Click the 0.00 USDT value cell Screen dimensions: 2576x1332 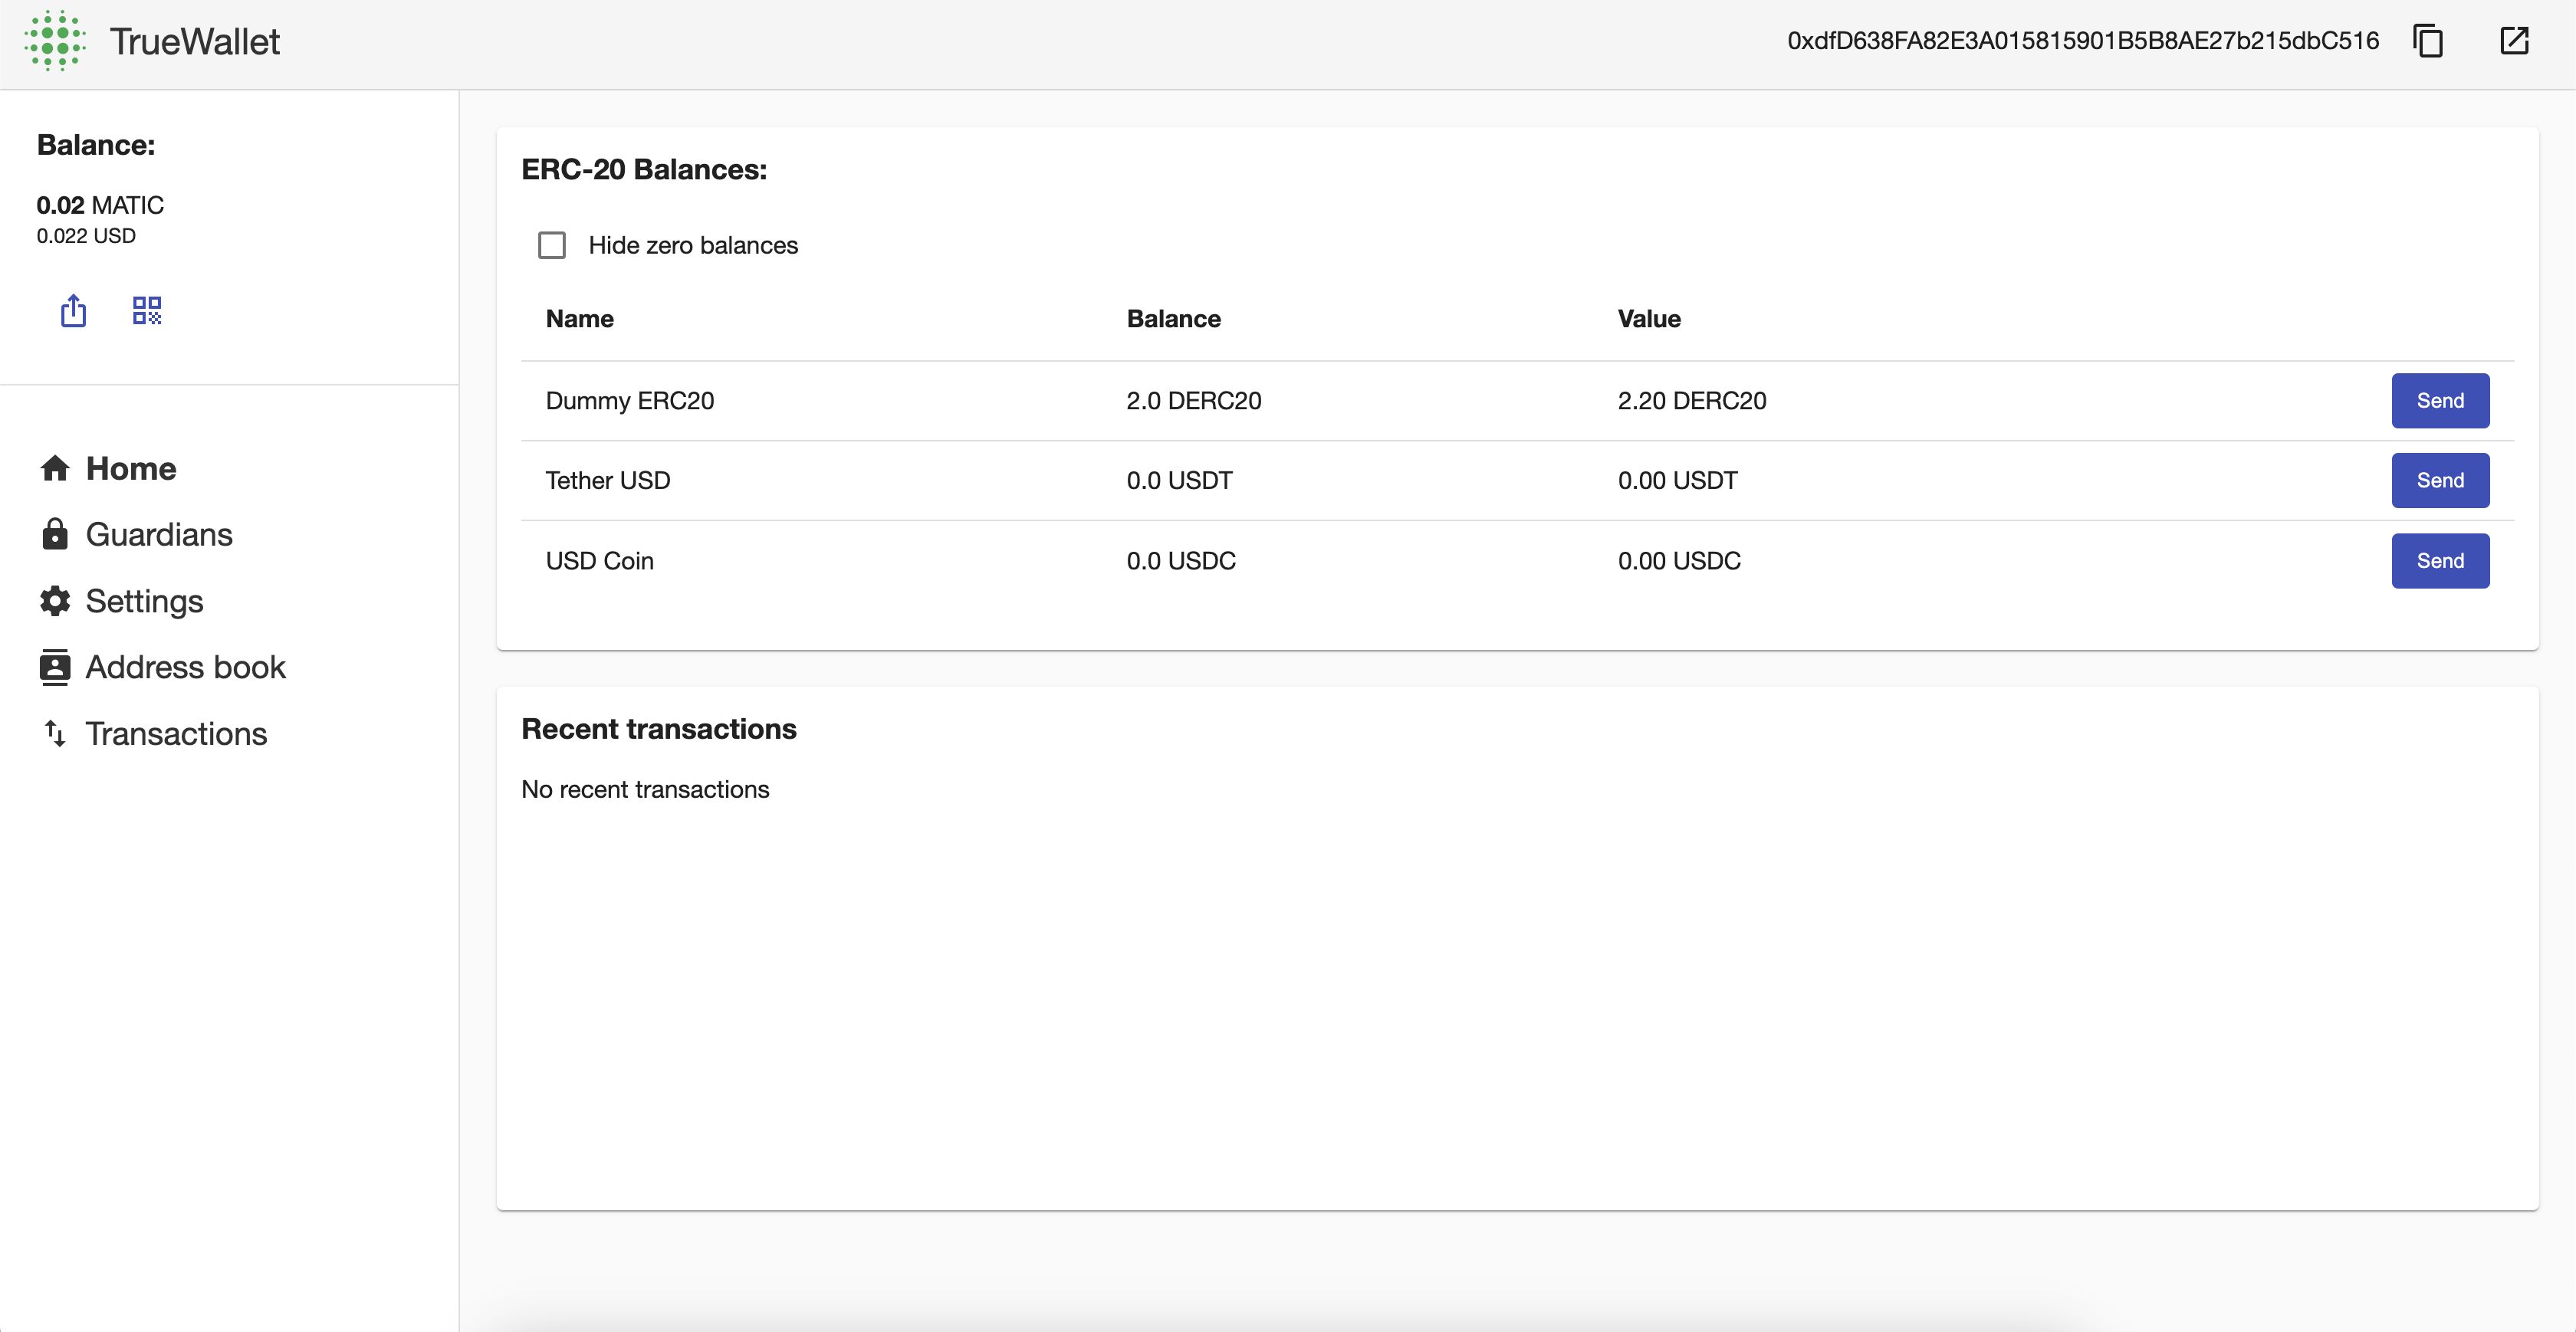(1678, 481)
